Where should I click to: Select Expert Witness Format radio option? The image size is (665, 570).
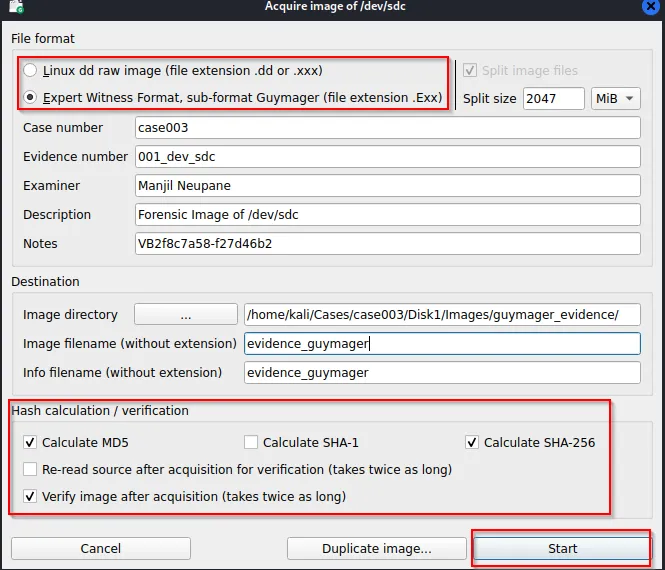(31, 98)
